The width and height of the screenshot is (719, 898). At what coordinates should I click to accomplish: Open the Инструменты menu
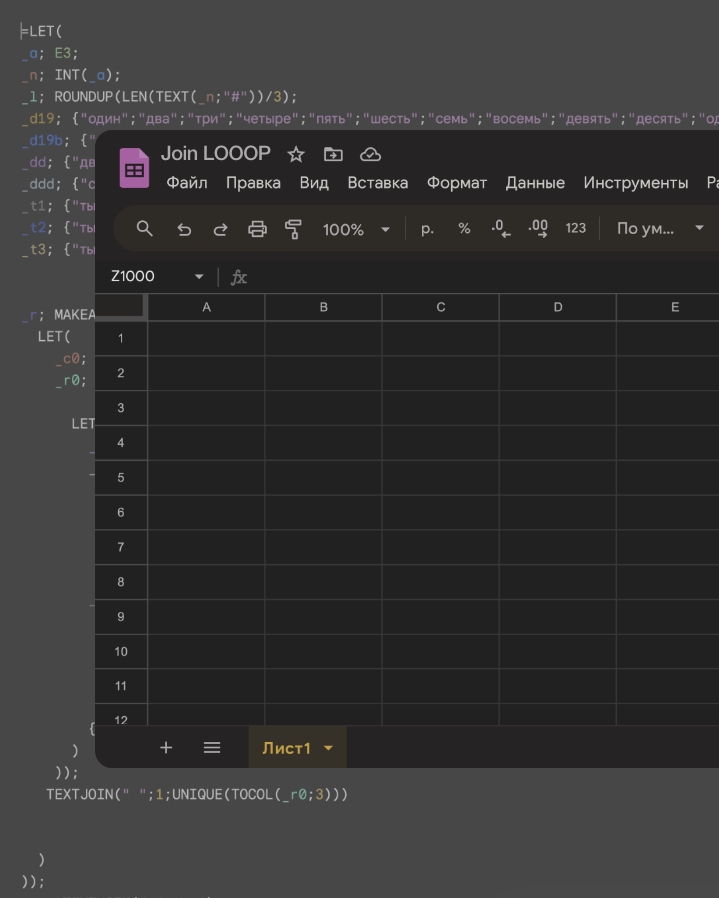pos(635,183)
